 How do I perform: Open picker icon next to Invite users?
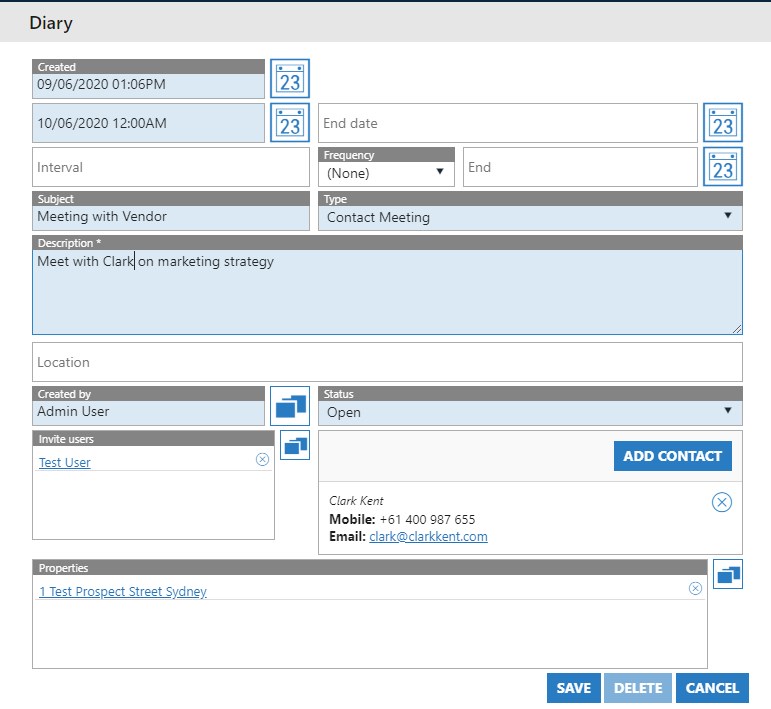coord(295,446)
